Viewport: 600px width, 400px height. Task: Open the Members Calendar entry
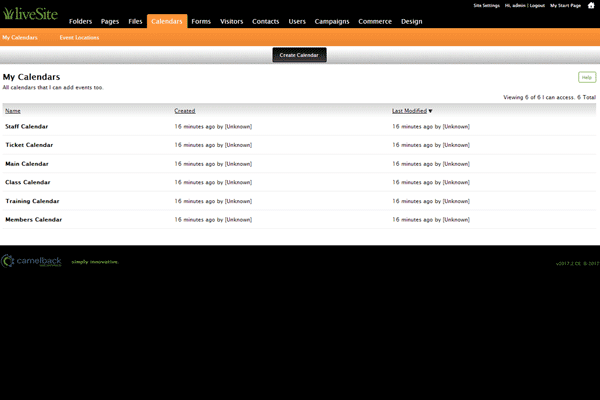click(x=33, y=219)
